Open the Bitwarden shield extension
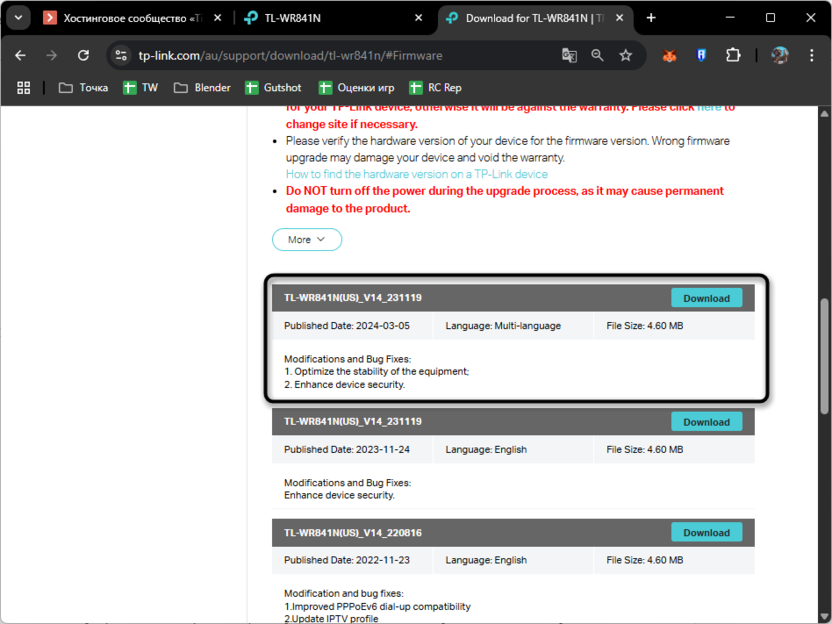This screenshot has width=832, height=624. [x=701, y=55]
